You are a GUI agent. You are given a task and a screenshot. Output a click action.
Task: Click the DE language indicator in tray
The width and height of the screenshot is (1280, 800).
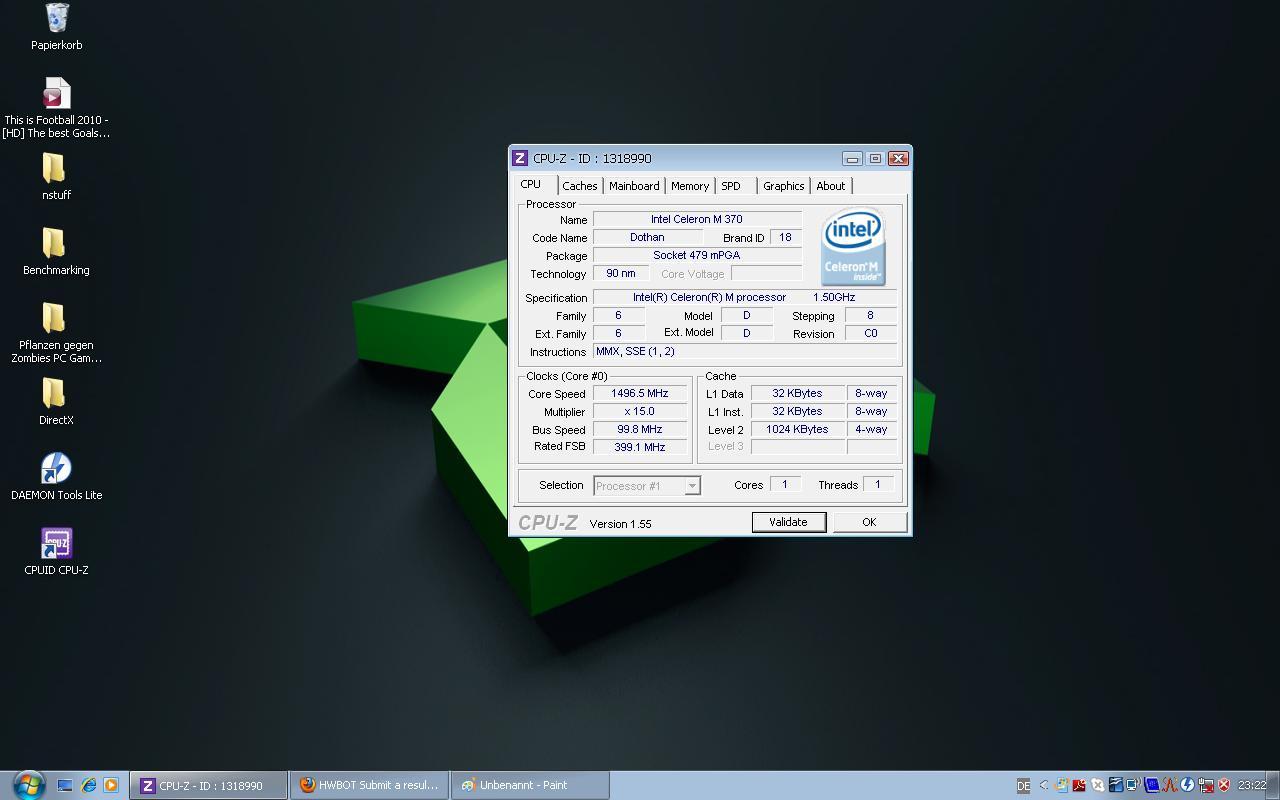coord(1023,785)
